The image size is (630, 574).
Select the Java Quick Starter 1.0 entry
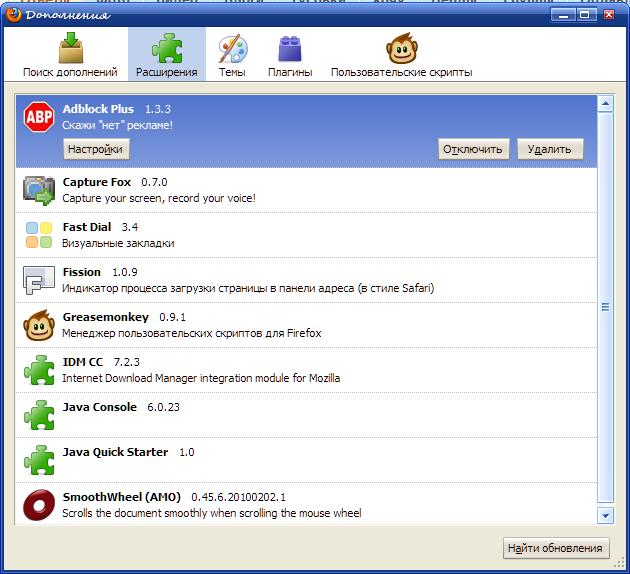[306, 460]
